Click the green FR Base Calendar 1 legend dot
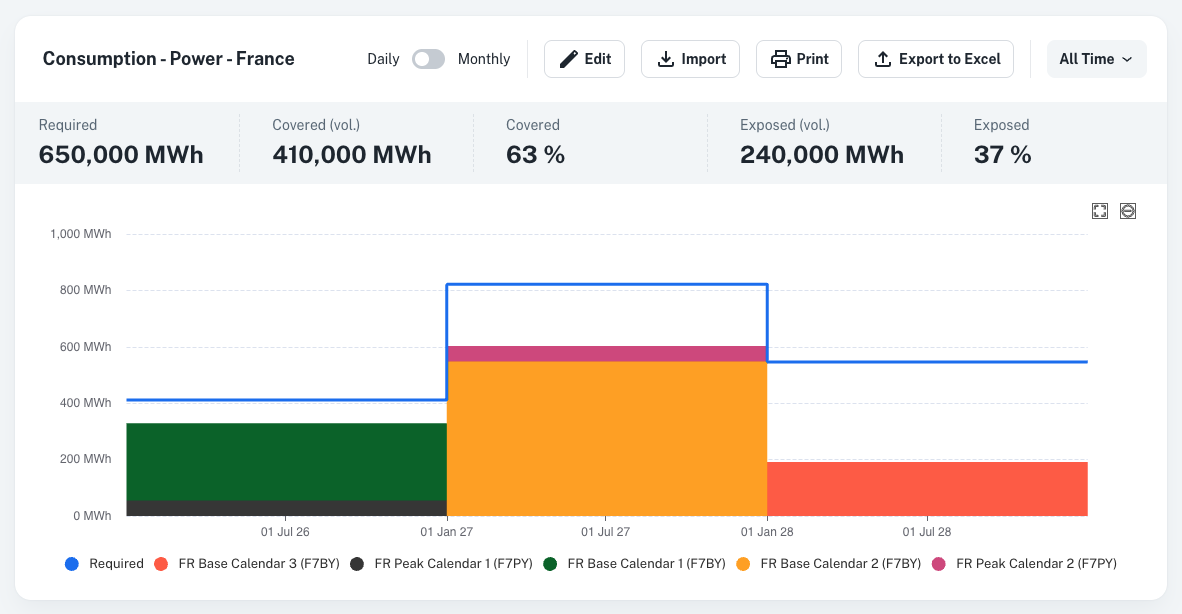 (x=550, y=564)
